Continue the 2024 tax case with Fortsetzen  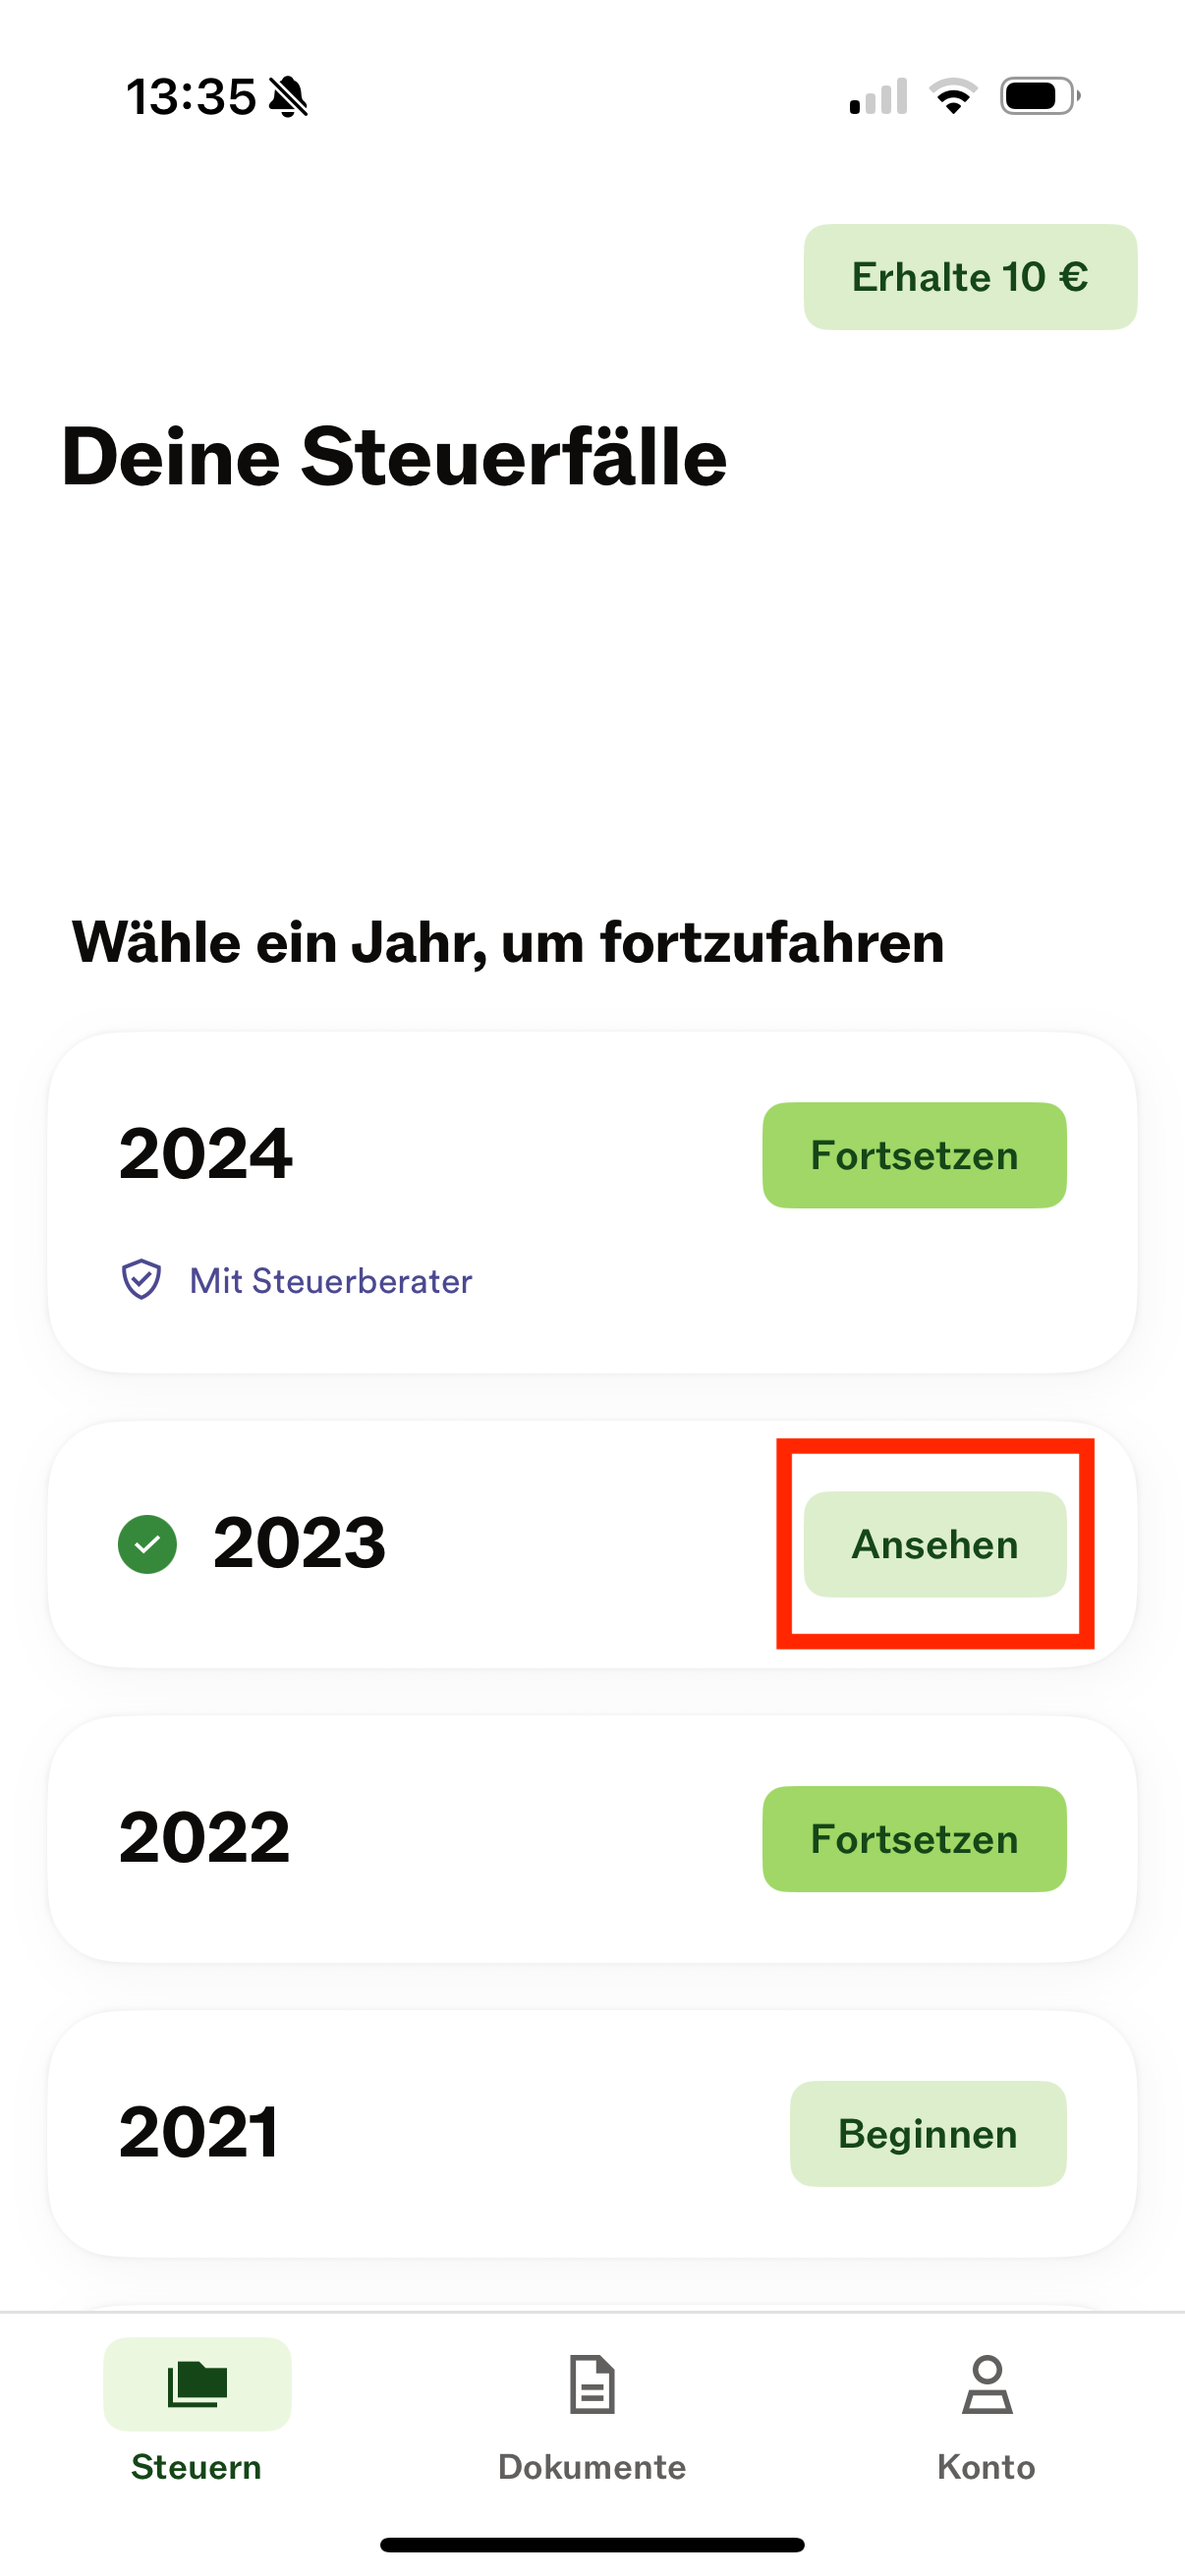pos(914,1155)
